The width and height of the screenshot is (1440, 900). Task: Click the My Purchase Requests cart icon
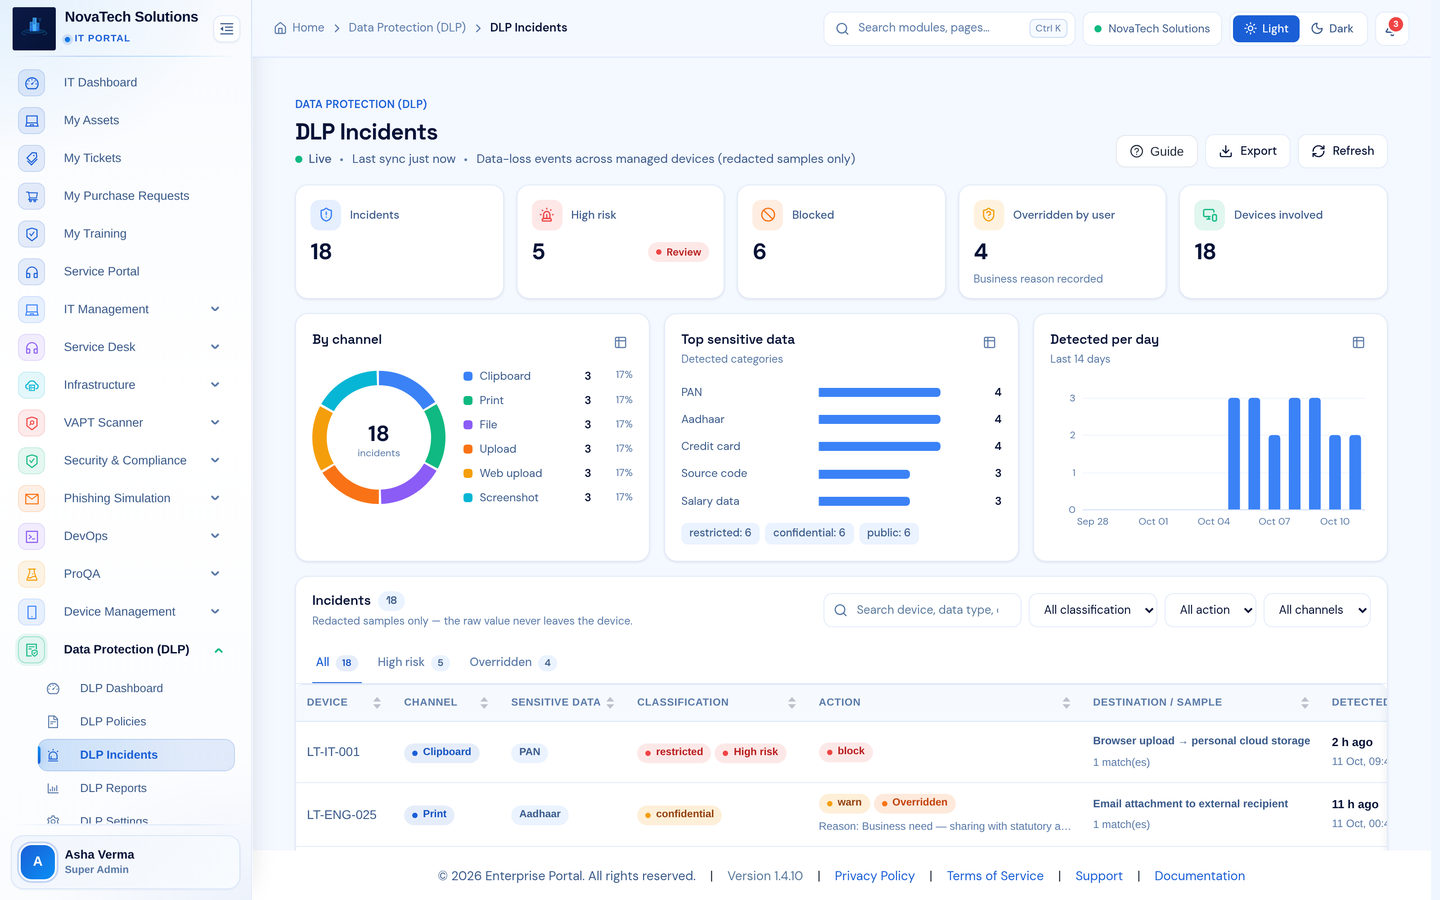coord(32,196)
